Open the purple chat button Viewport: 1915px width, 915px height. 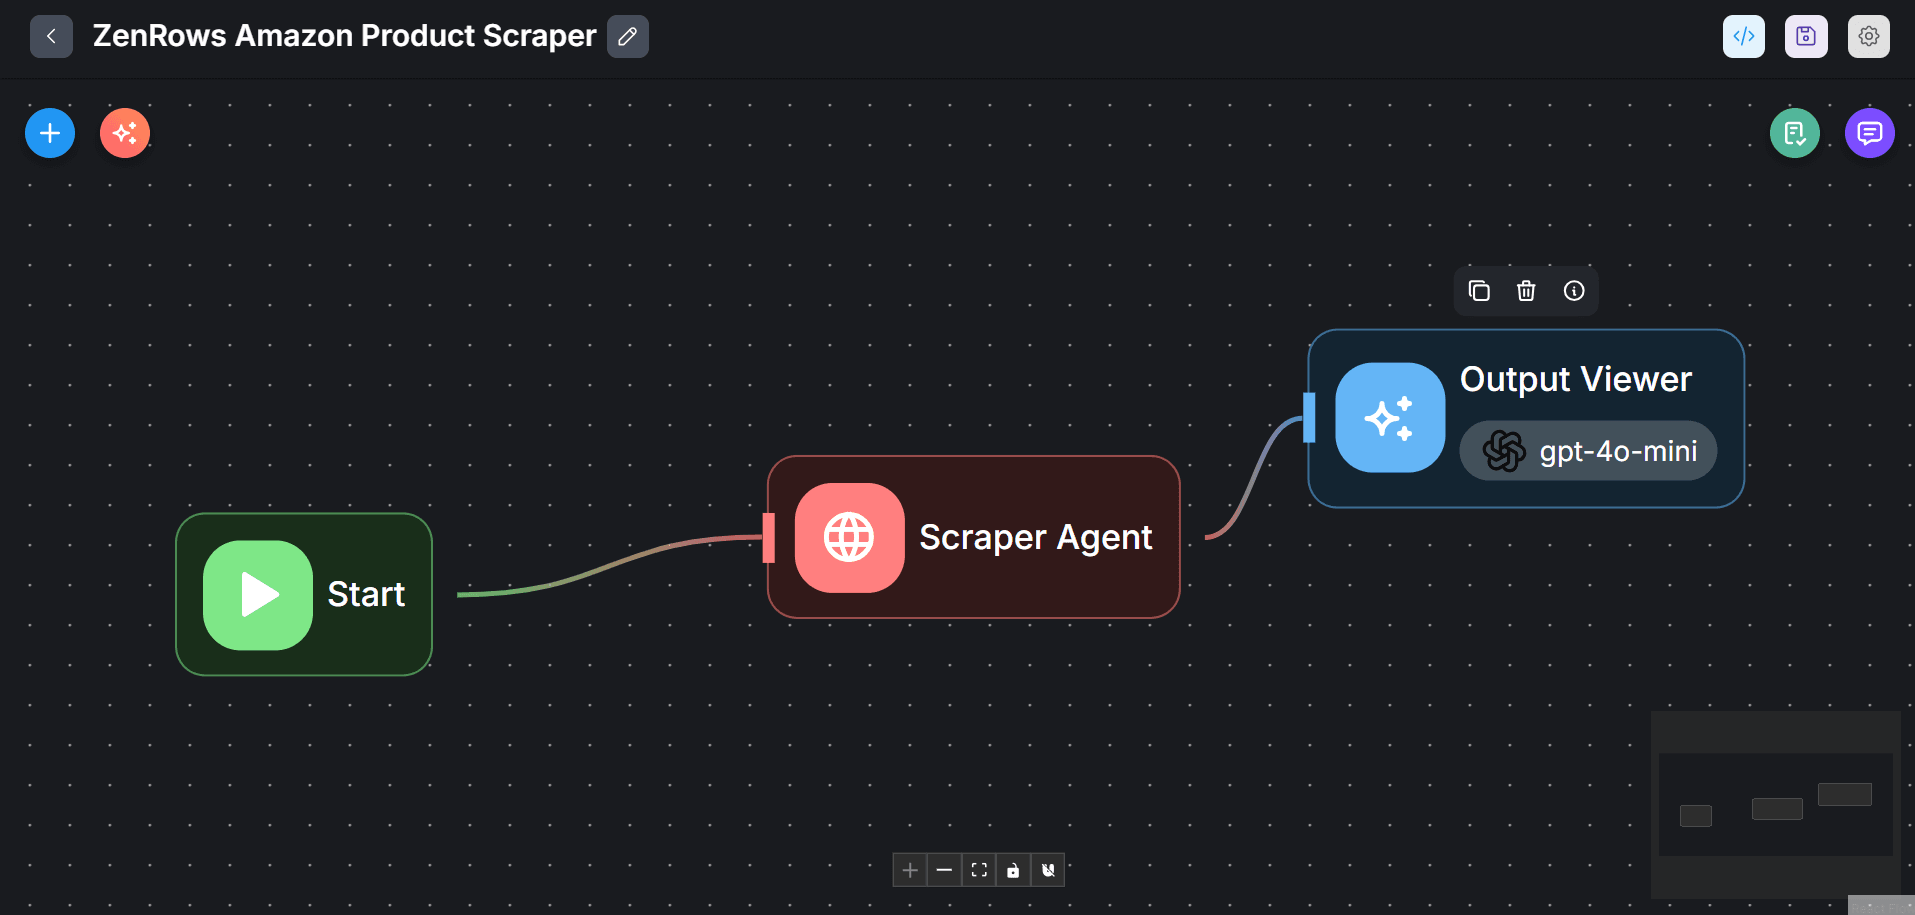tap(1870, 133)
